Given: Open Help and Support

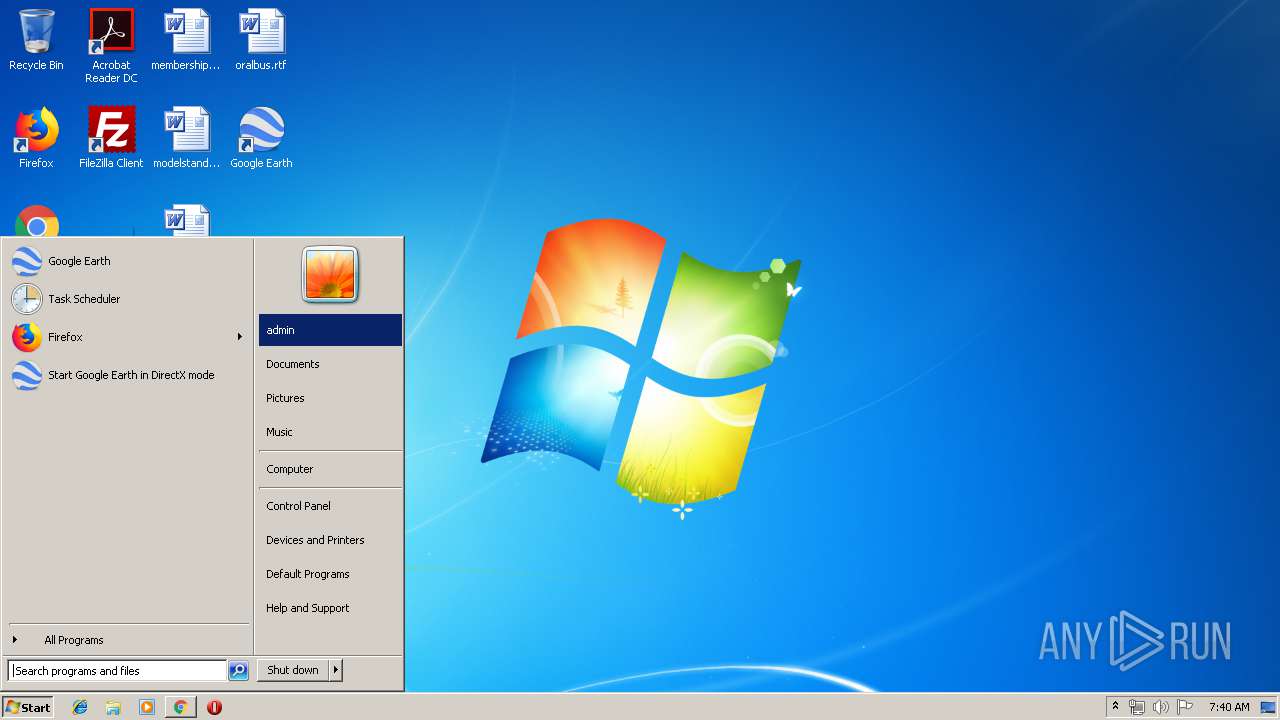Looking at the screenshot, I should (330, 608).
